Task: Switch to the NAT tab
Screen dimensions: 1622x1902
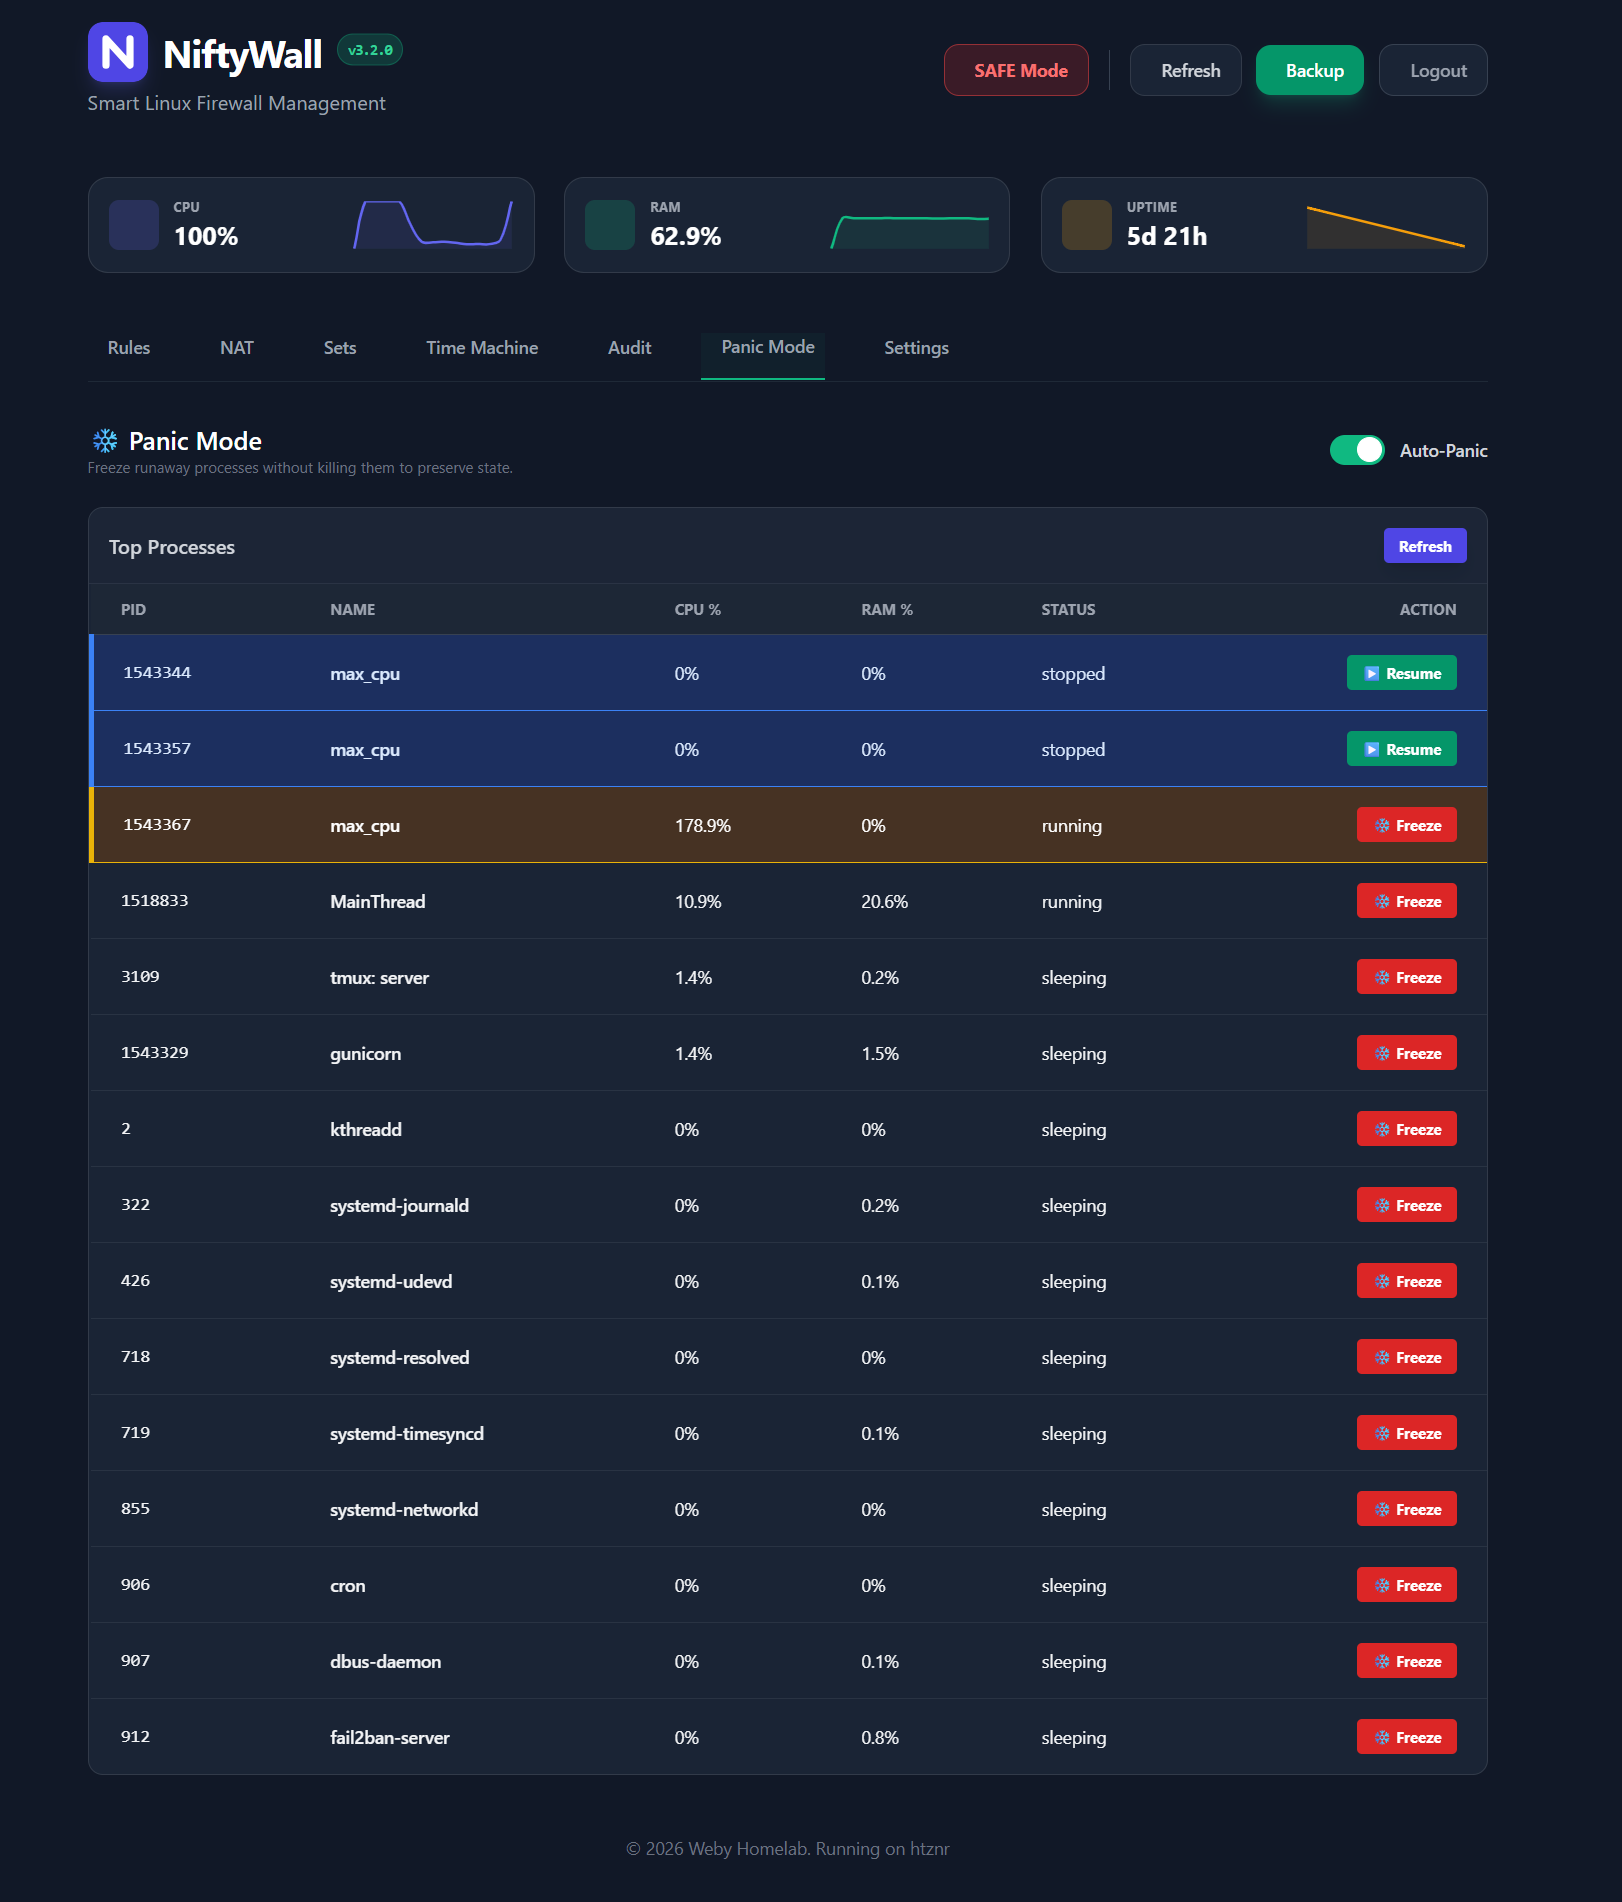Action: tap(237, 348)
